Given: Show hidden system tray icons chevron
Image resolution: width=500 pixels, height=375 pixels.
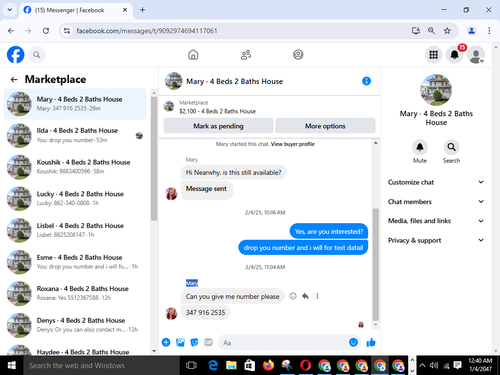Looking at the screenshot, I should pyautogui.click(x=422, y=365).
